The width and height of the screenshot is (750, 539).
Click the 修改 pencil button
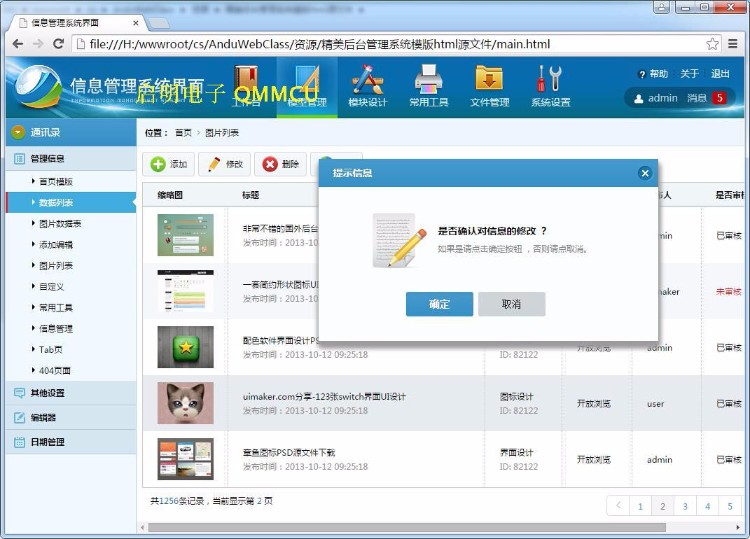click(225, 164)
